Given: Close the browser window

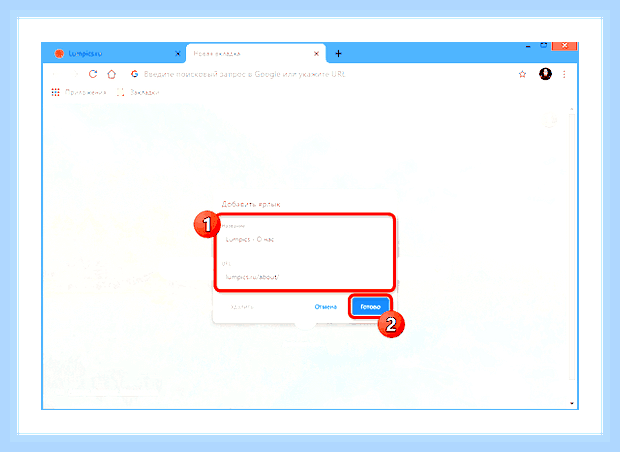Looking at the screenshot, I should (x=565, y=45).
